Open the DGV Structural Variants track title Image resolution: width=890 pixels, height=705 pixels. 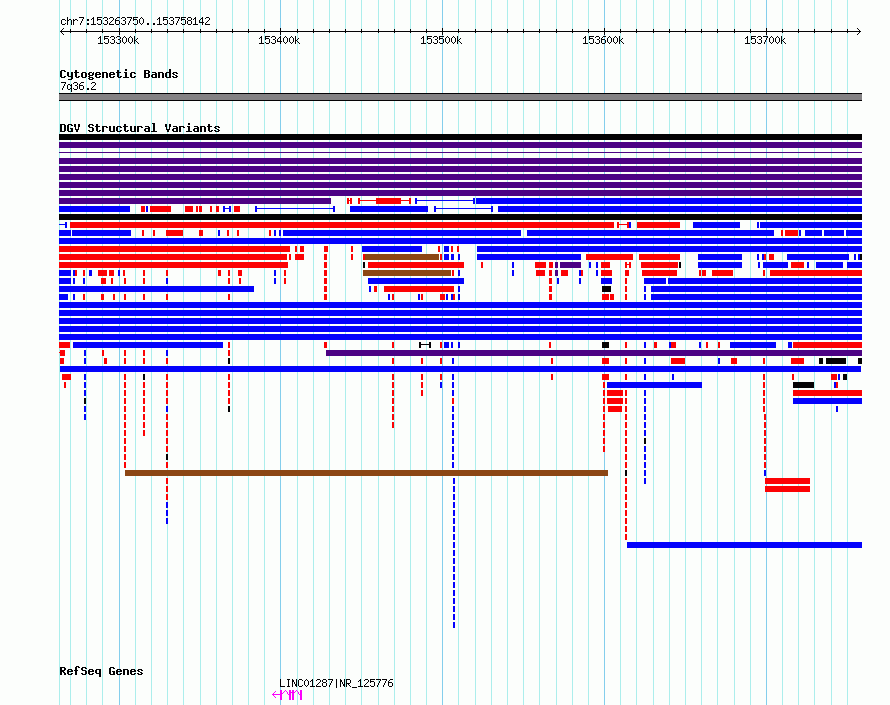point(140,128)
